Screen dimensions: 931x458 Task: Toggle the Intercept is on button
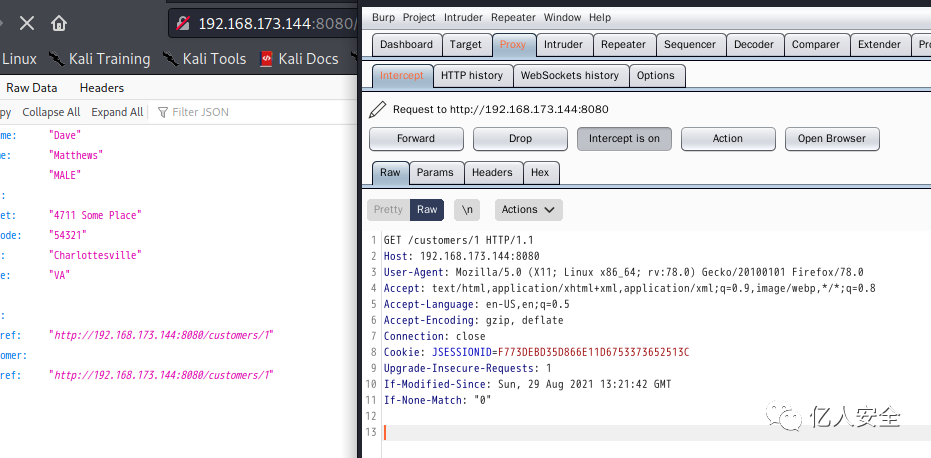pyautogui.click(x=624, y=139)
